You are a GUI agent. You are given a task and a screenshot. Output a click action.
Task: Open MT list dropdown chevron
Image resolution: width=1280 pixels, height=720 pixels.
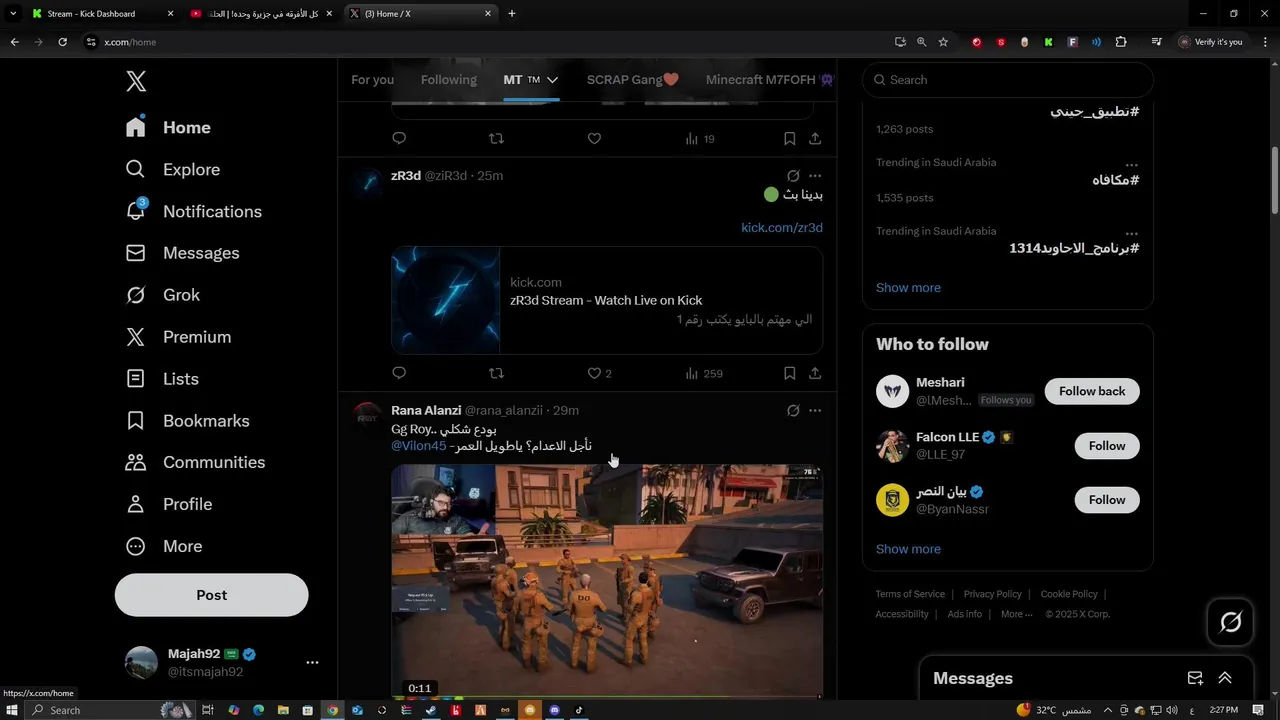[552, 80]
